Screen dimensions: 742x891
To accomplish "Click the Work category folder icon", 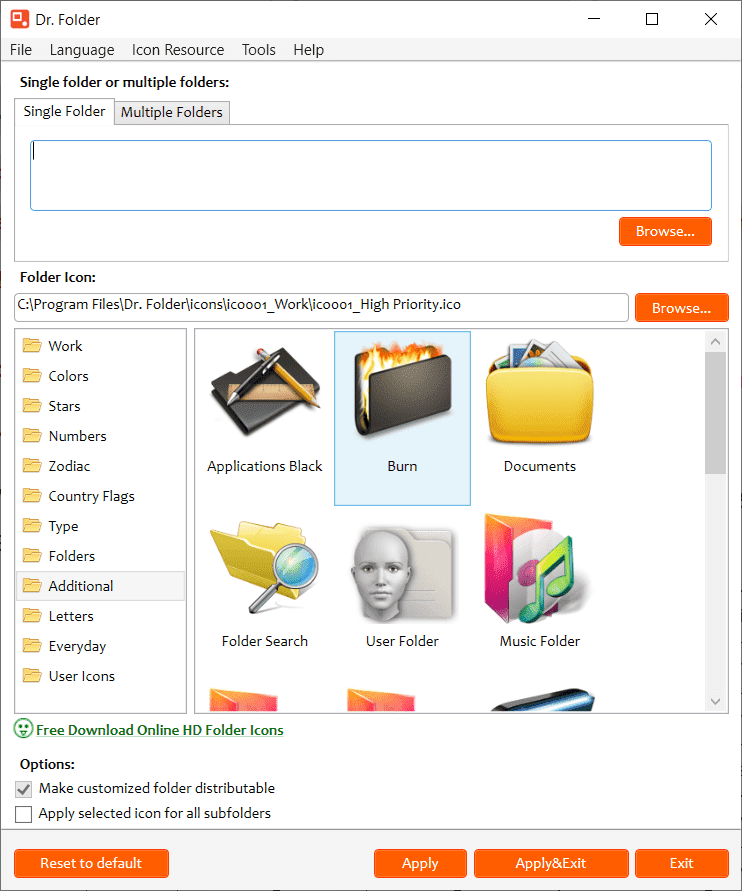I will click(x=32, y=345).
